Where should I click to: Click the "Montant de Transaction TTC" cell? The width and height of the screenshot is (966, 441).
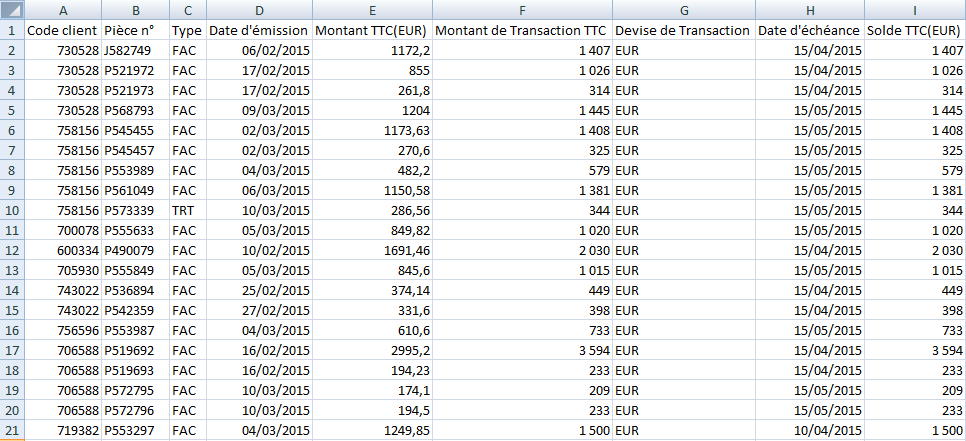click(521, 30)
